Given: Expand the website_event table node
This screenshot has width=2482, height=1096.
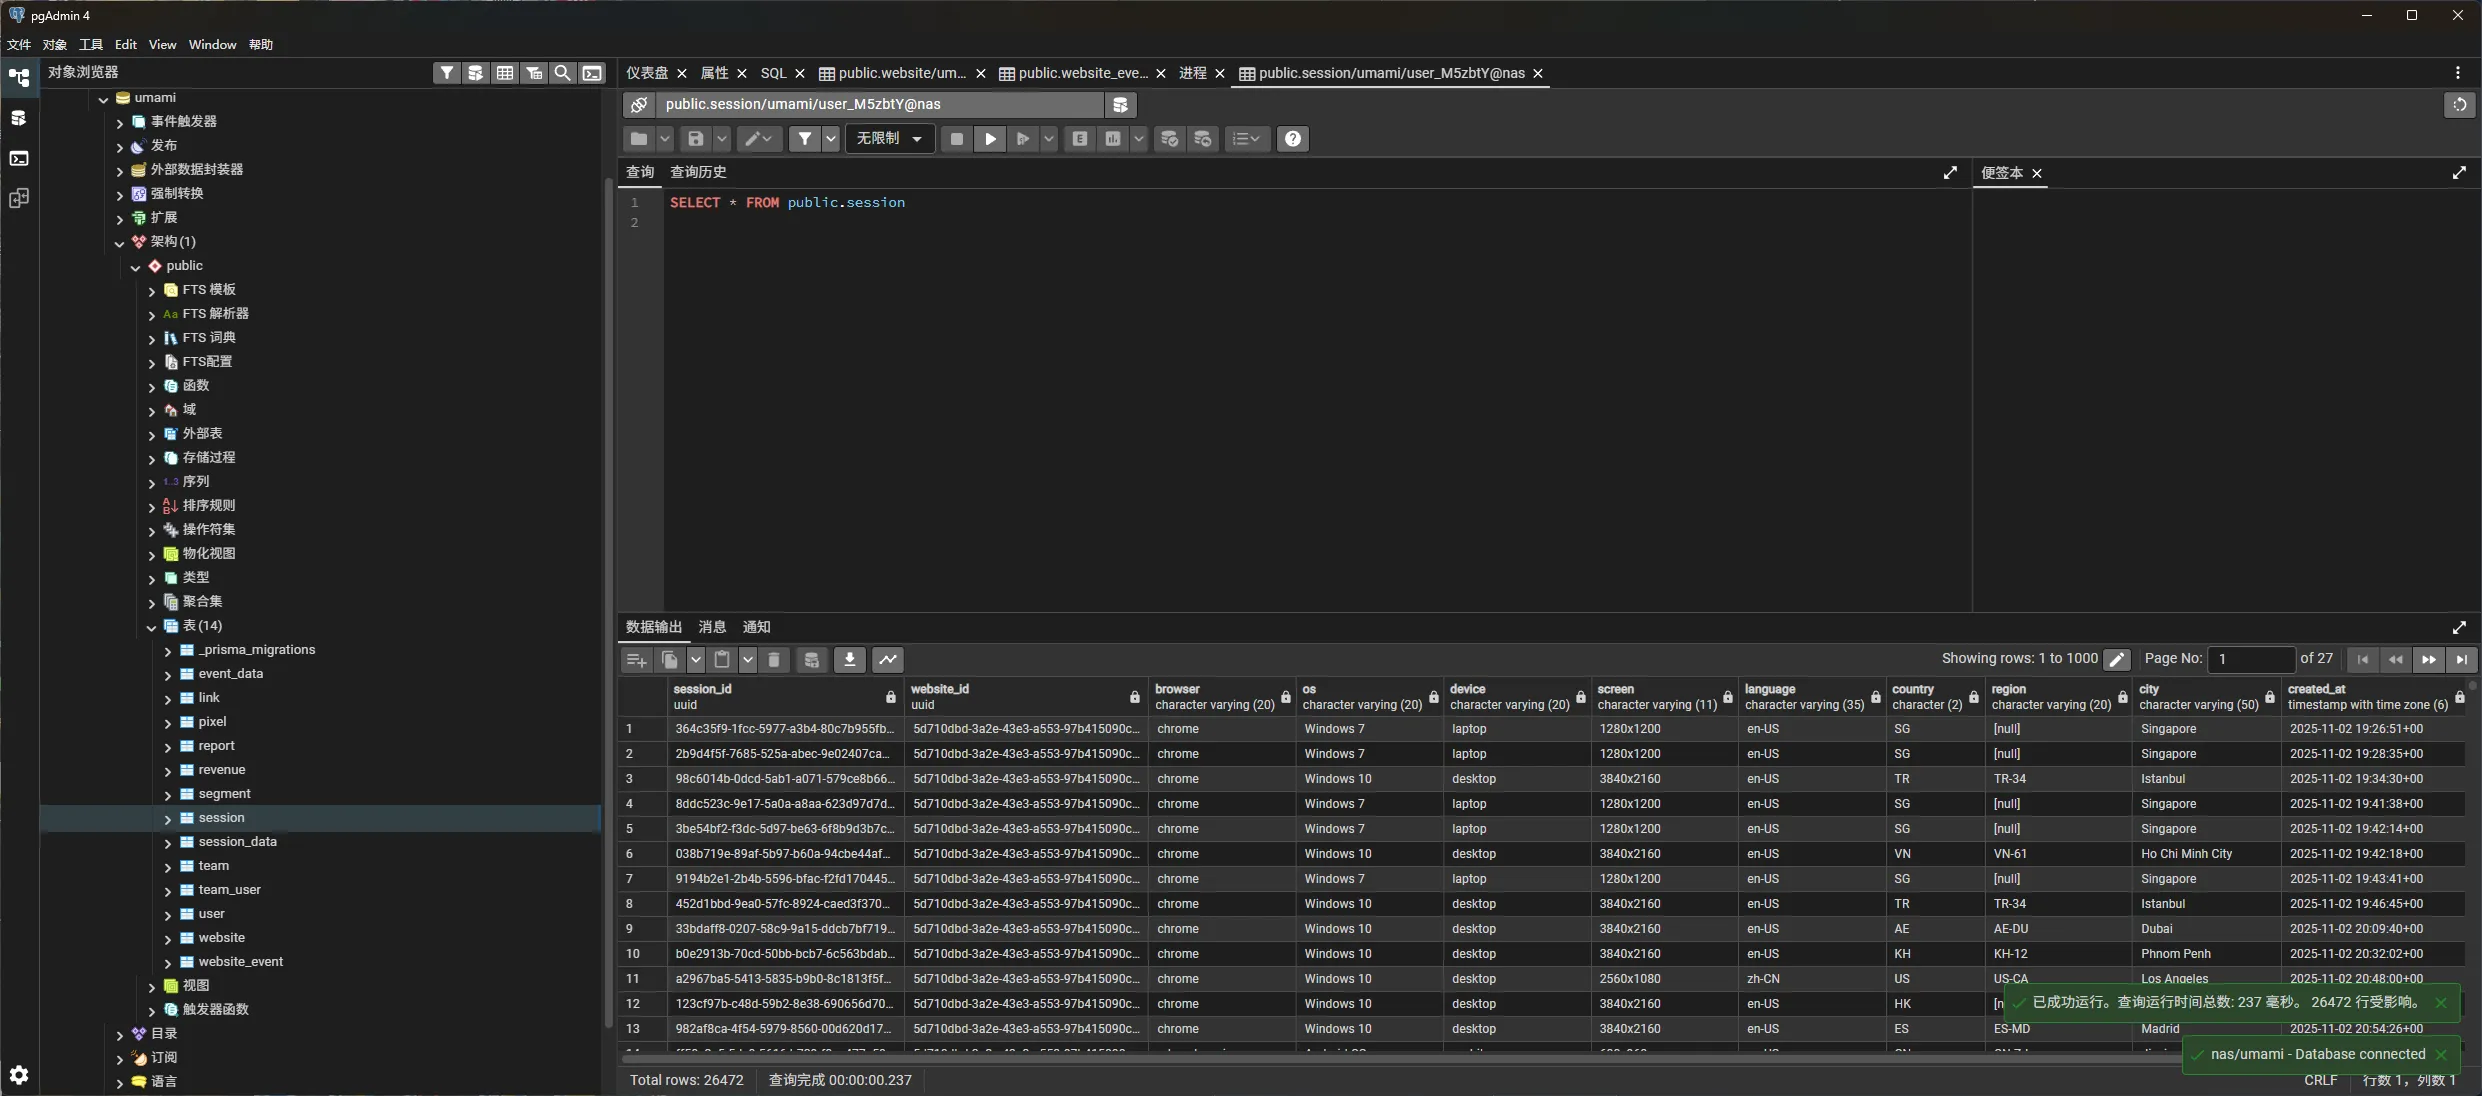Looking at the screenshot, I should [168, 962].
